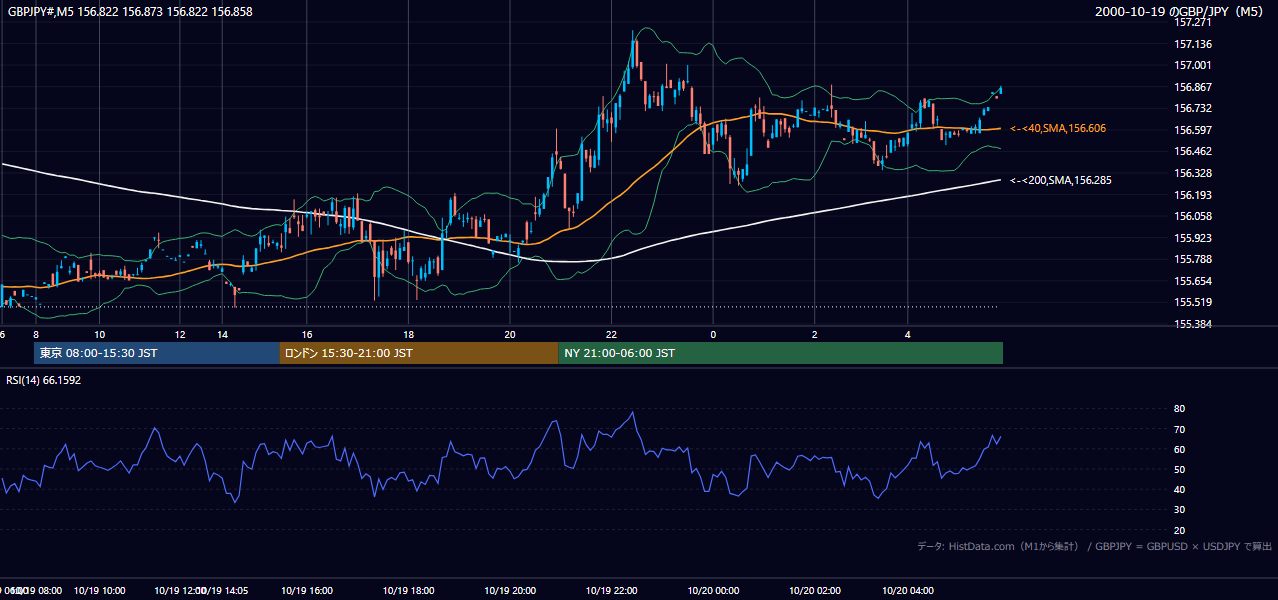Click price axis label 156.193
This screenshot has height=600, width=1278.
[1193, 195]
